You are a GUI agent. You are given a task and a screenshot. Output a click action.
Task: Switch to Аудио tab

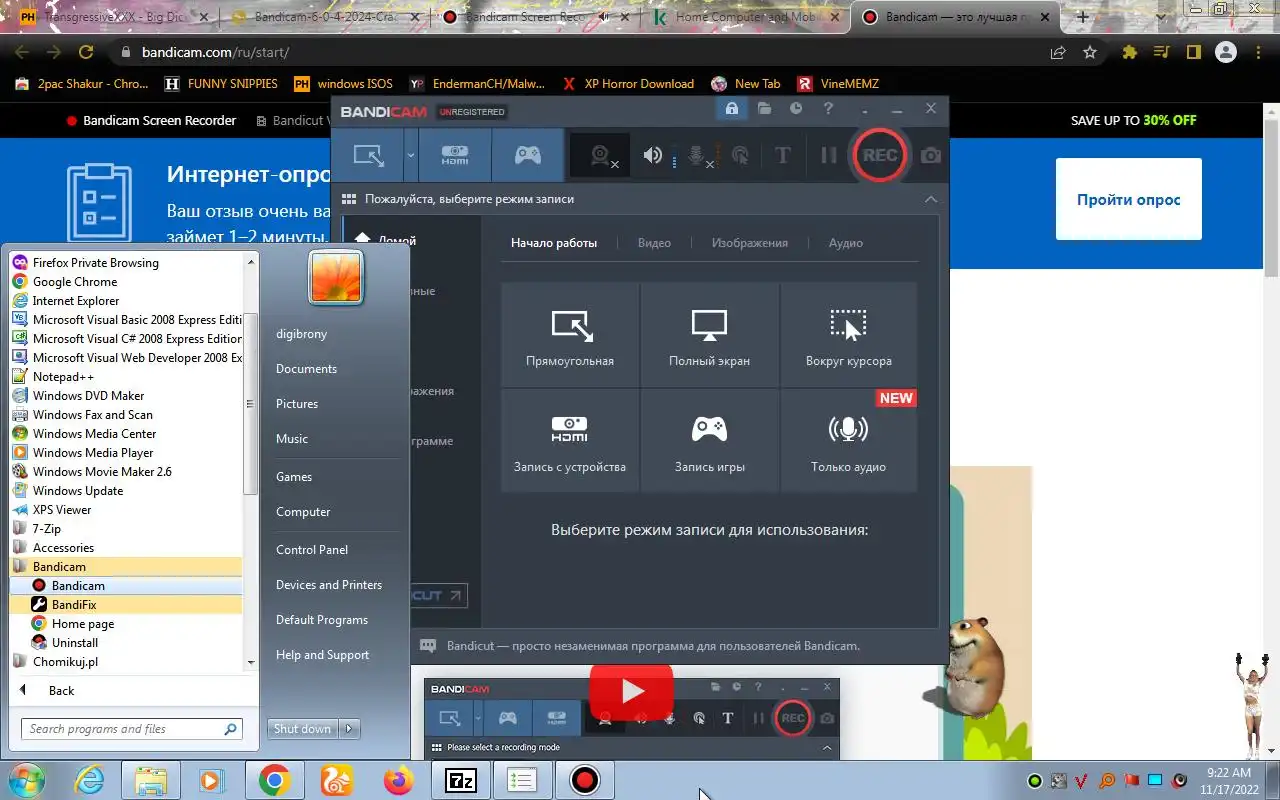(x=846, y=243)
